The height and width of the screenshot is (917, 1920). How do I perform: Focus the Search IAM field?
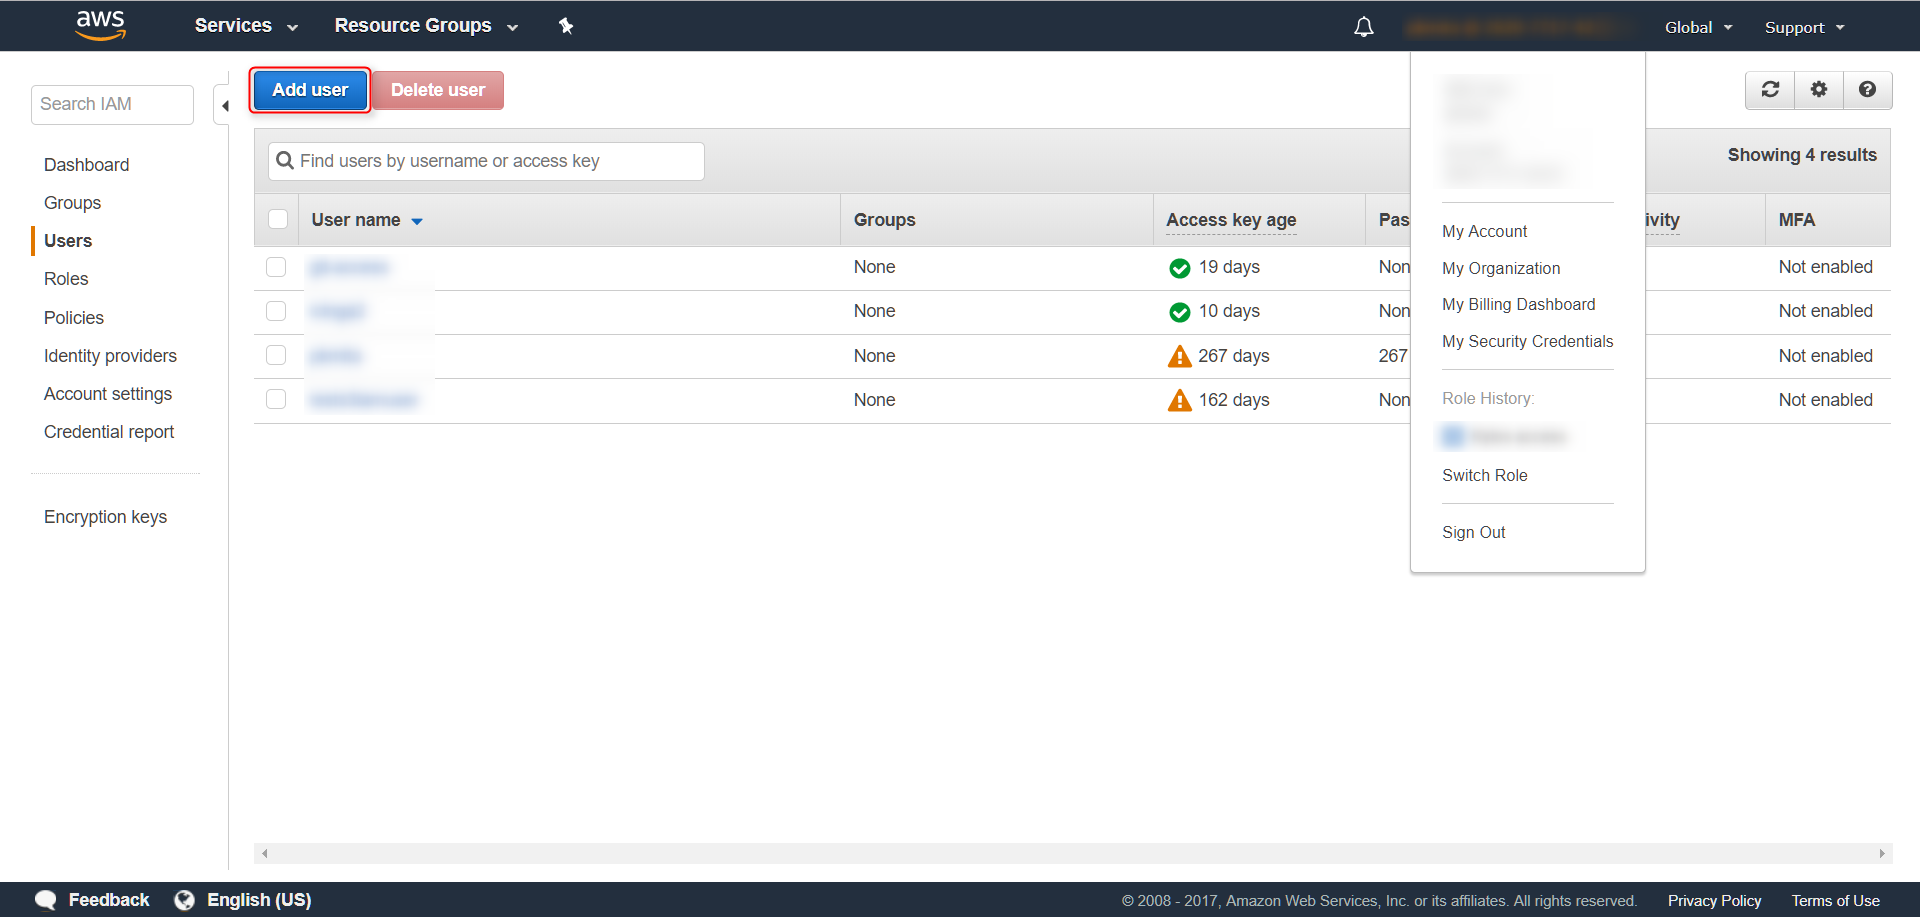112,105
